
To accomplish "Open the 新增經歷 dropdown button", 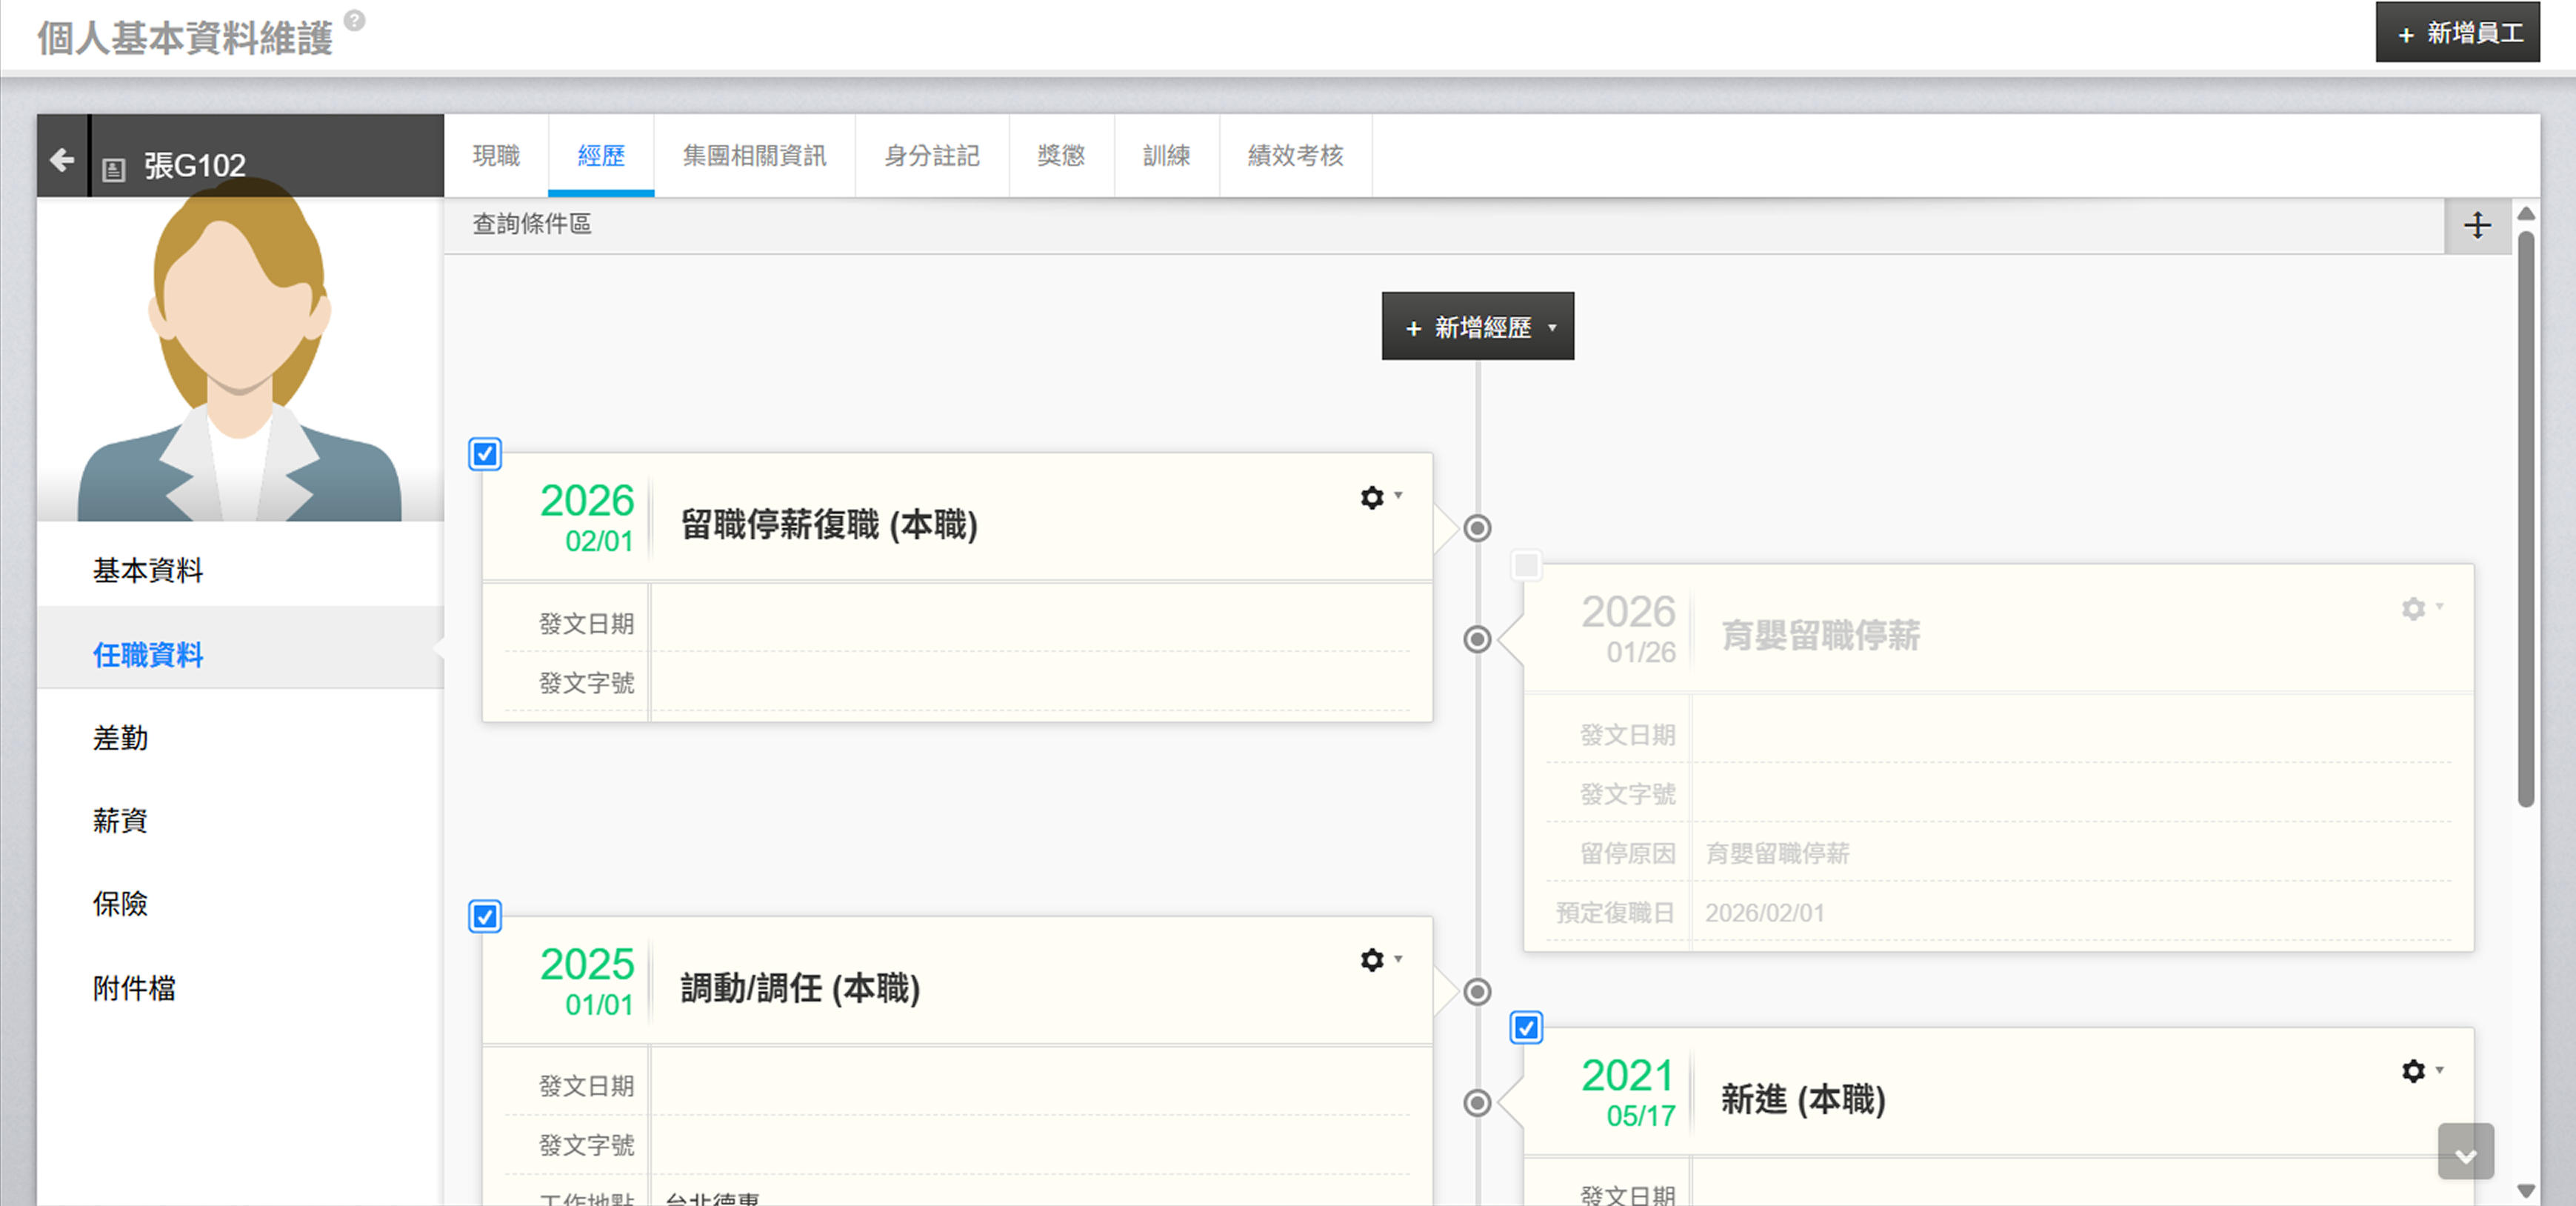I will [1477, 327].
